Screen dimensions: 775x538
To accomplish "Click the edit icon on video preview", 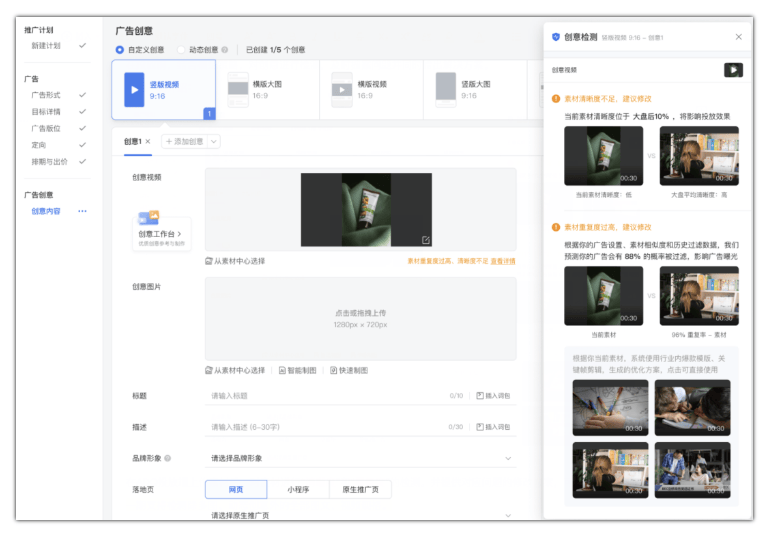I will coord(426,240).
